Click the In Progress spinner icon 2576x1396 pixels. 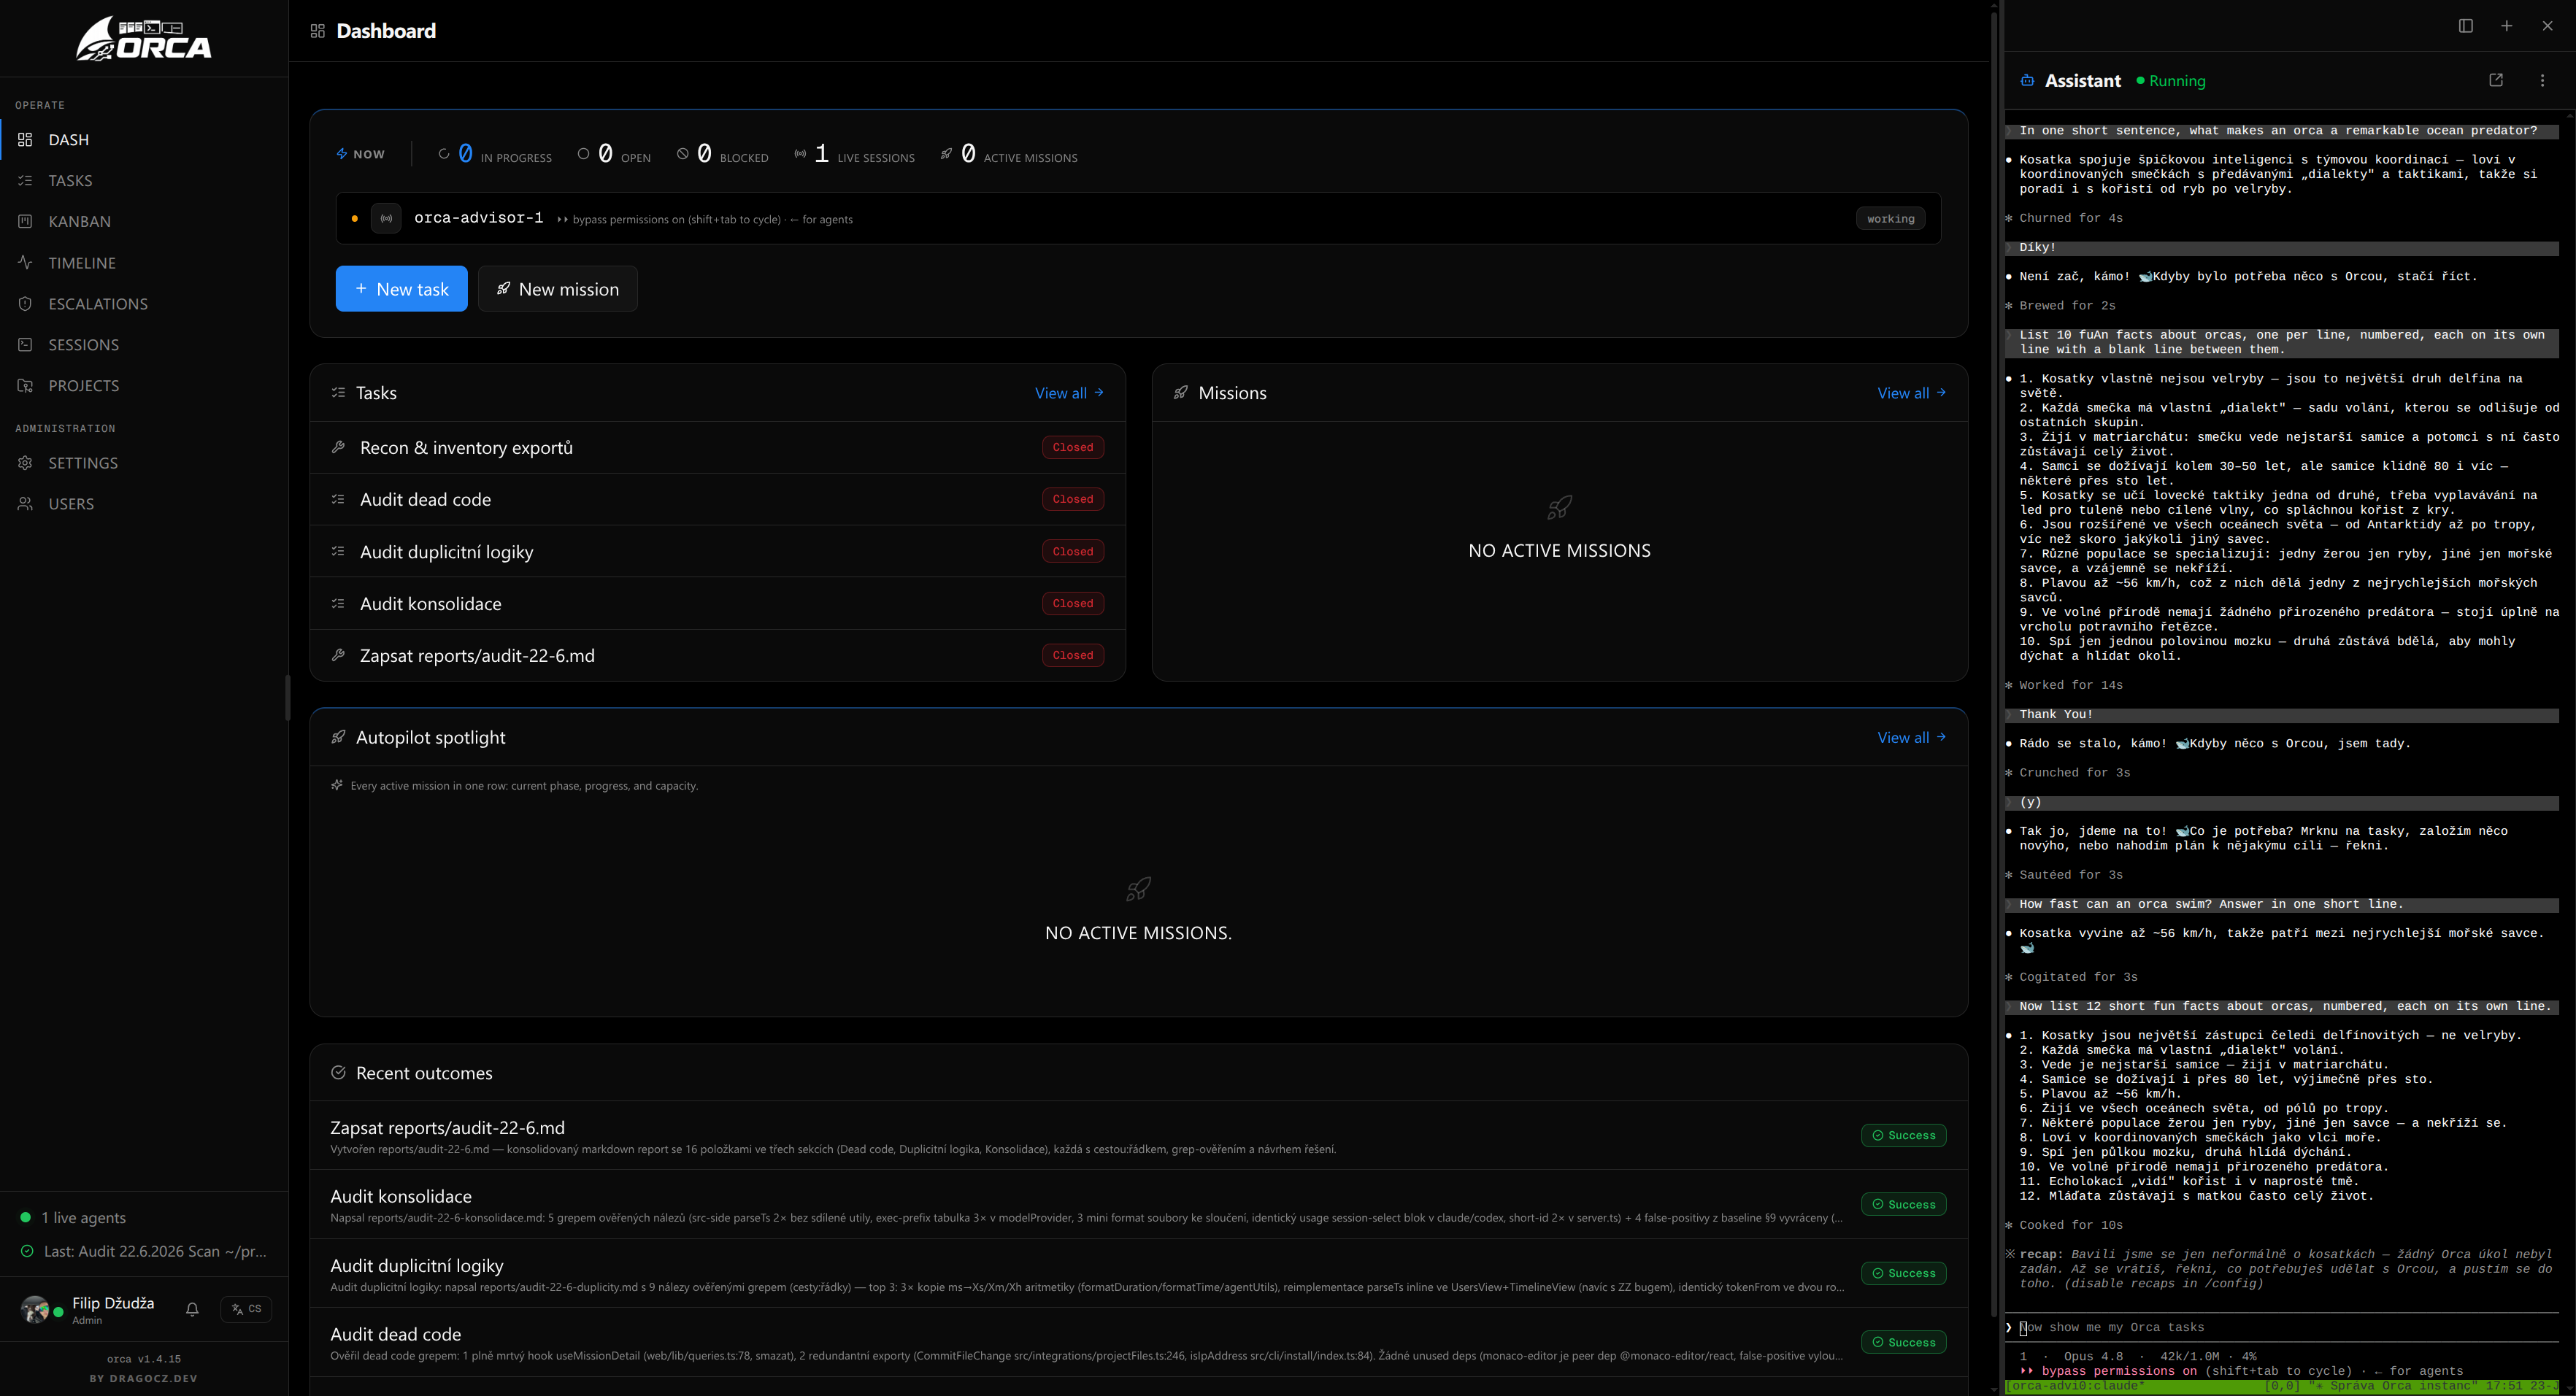click(444, 154)
